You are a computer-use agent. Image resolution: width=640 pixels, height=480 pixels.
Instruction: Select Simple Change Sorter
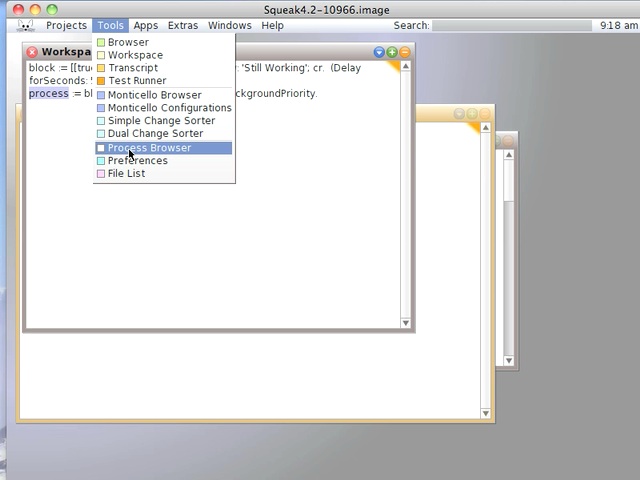164,120
